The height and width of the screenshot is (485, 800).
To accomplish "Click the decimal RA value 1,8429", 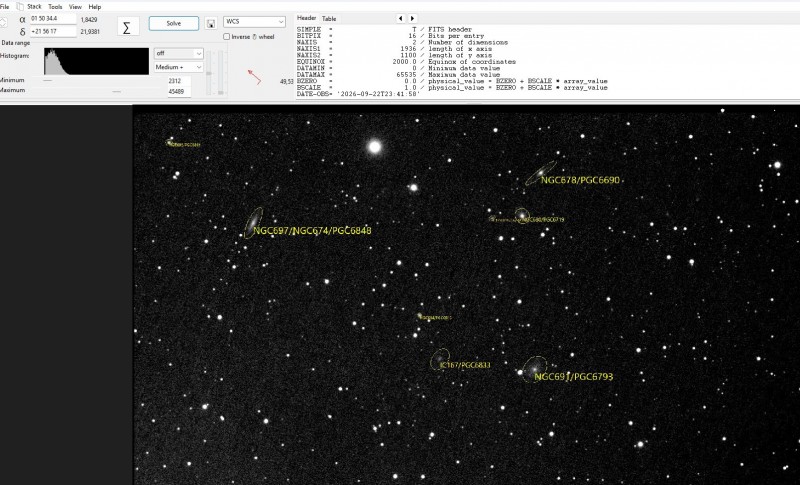I will (89, 19).
